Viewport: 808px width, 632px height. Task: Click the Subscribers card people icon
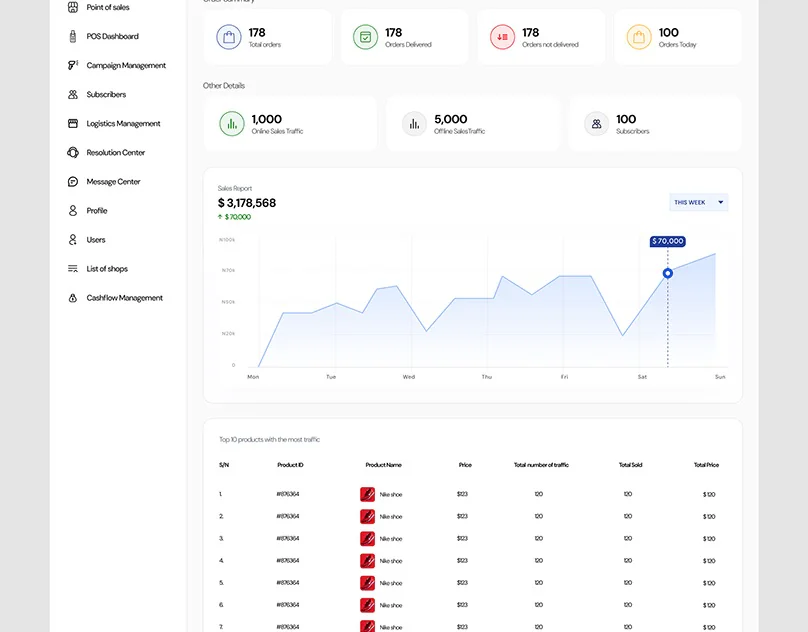pos(597,124)
